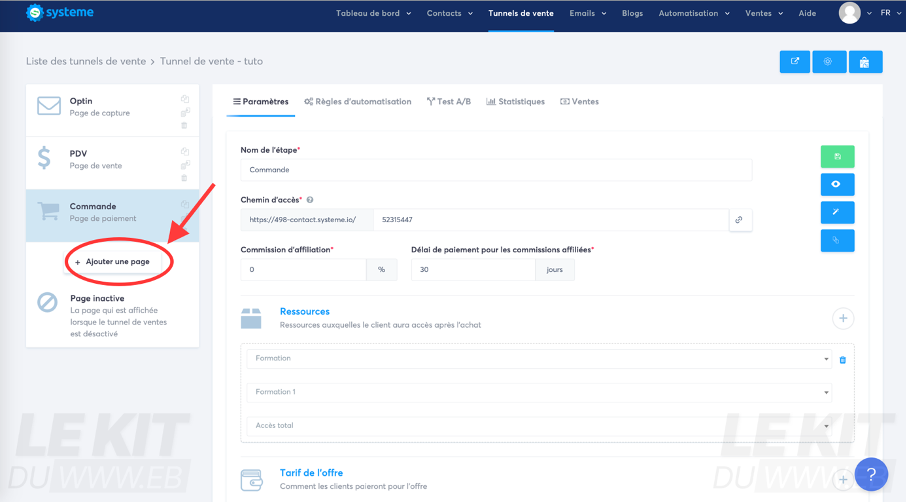Click the systeme logo
The width and height of the screenshot is (906, 502).
pos(60,12)
